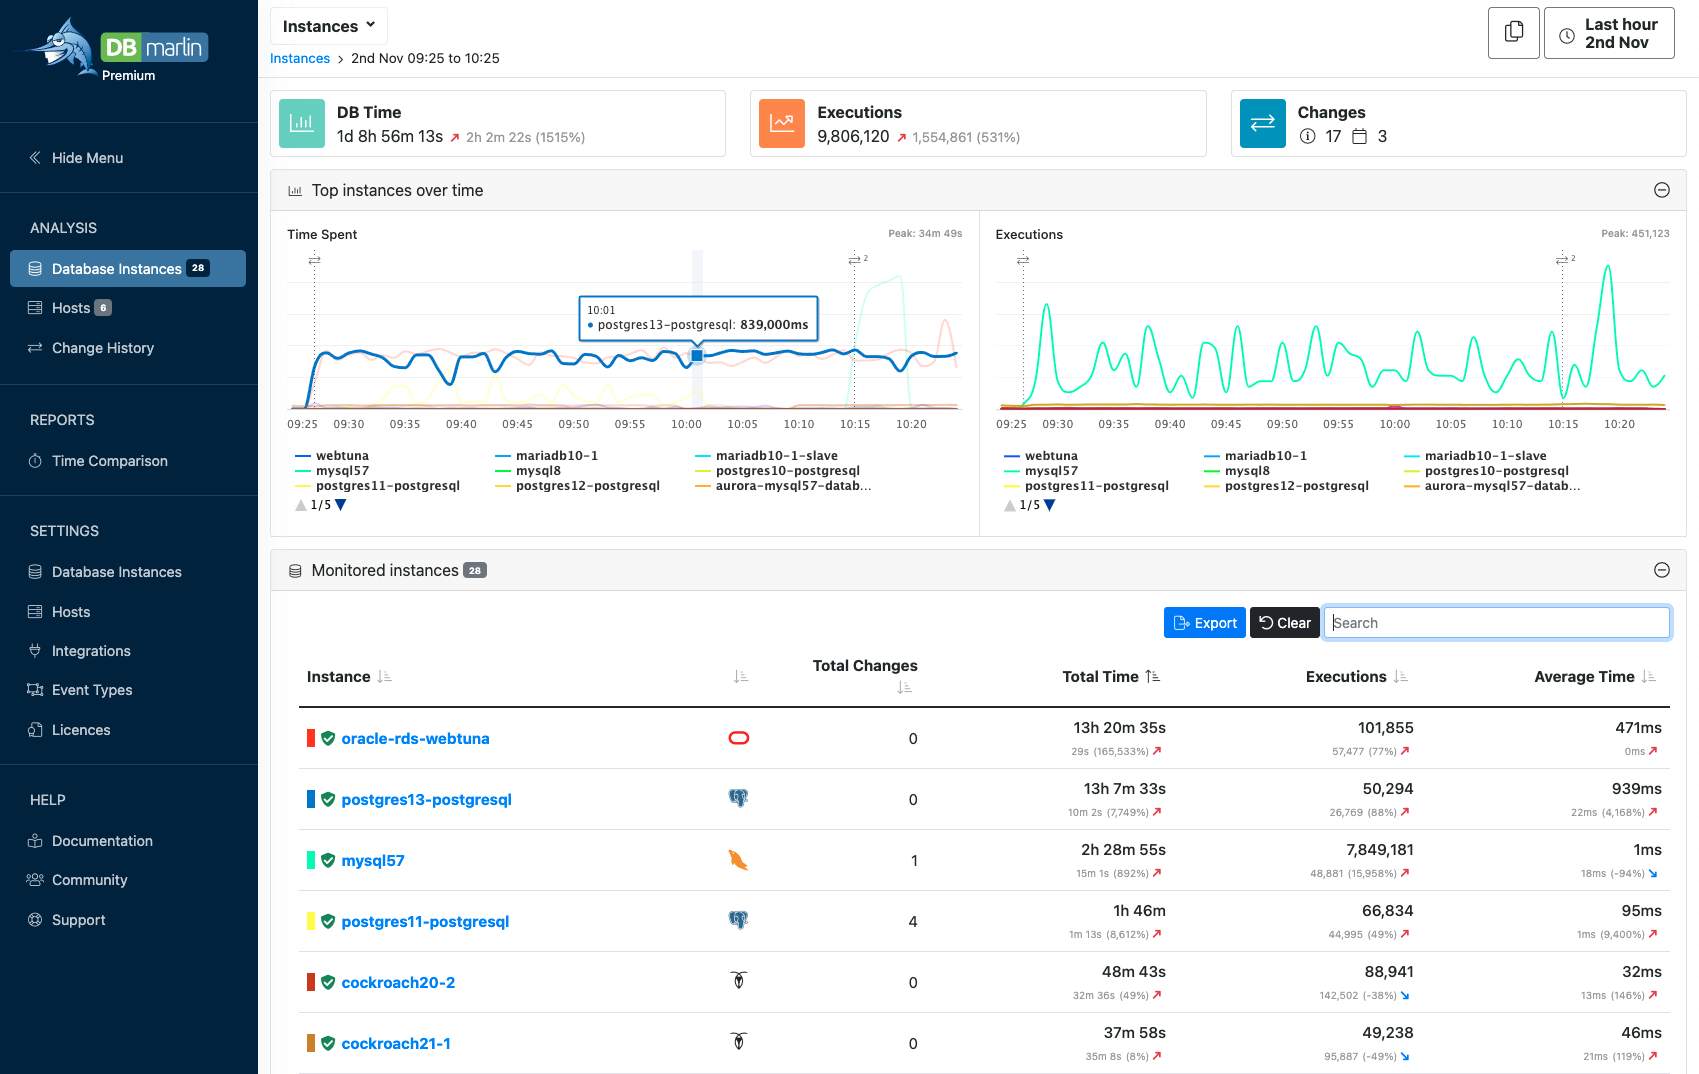Go to next Time Spent legend page
This screenshot has height=1074, width=1699.
click(x=341, y=505)
